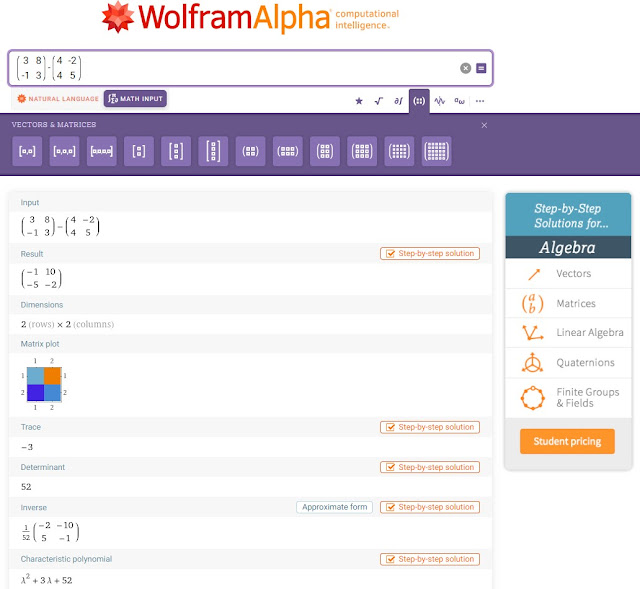
Task: Insert a 3-element column vector template
Action: click(176, 151)
